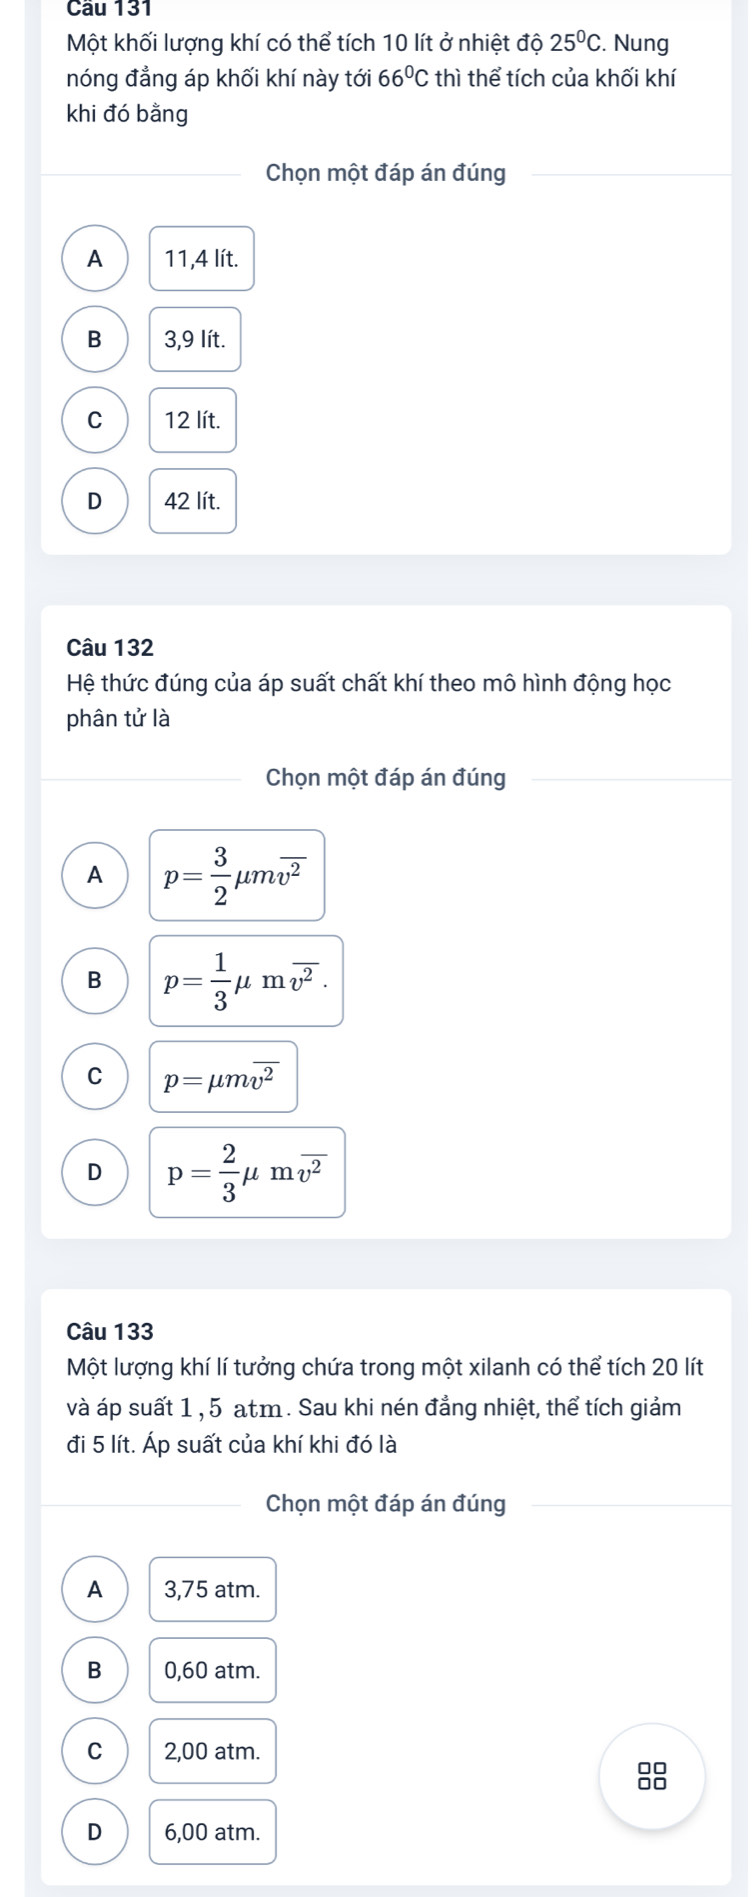The width and height of the screenshot is (753, 1897).
Task: Select option A circle for Câu 131
Action: click(95, 259)
